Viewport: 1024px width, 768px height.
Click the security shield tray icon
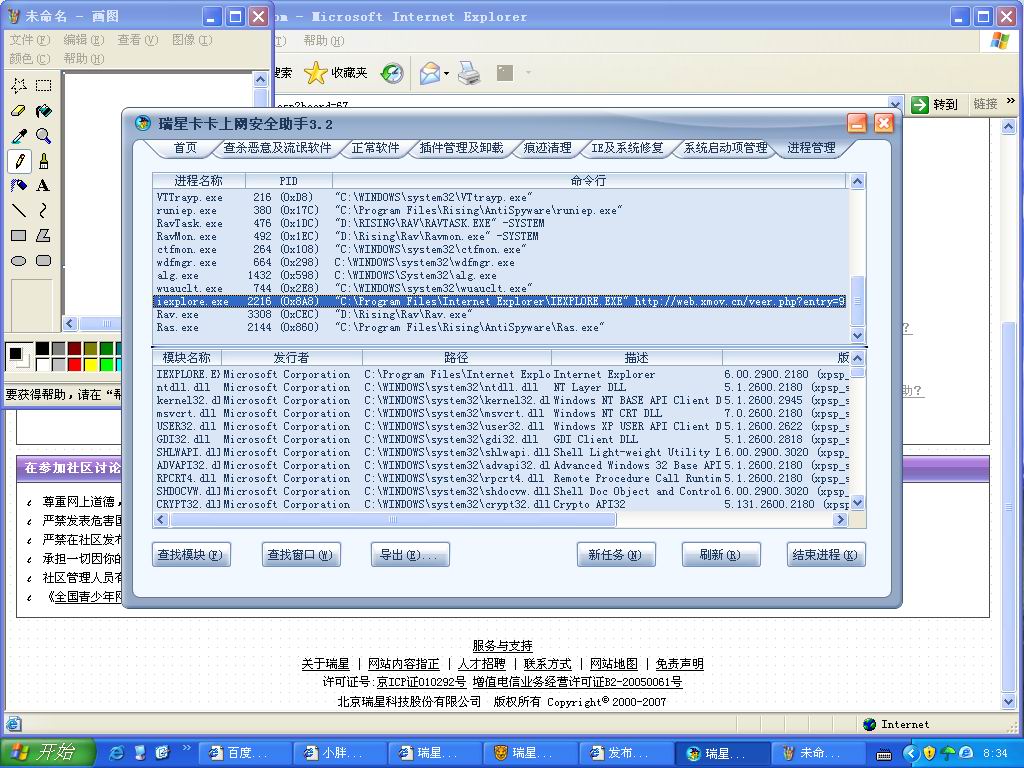coord(929,753)
